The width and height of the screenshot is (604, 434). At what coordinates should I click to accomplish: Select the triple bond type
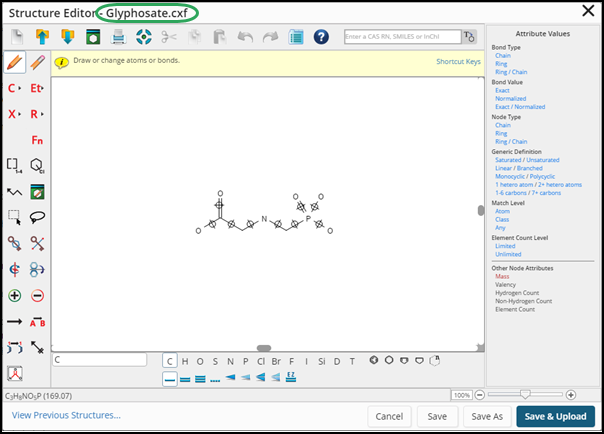[200, 379]
